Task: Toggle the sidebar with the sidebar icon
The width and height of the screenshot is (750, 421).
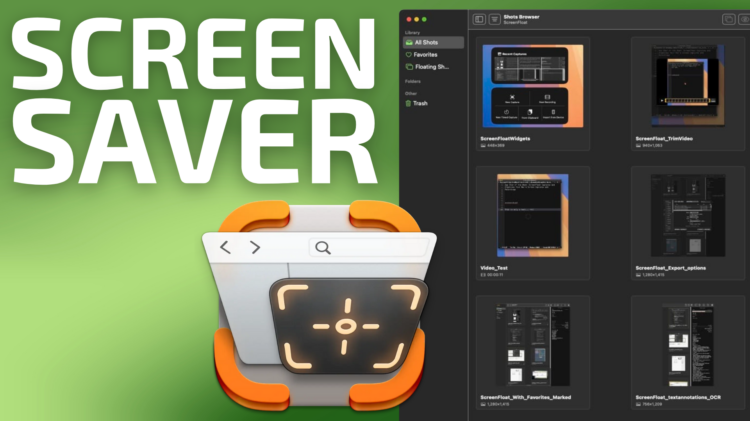Action: coord(479,19)
